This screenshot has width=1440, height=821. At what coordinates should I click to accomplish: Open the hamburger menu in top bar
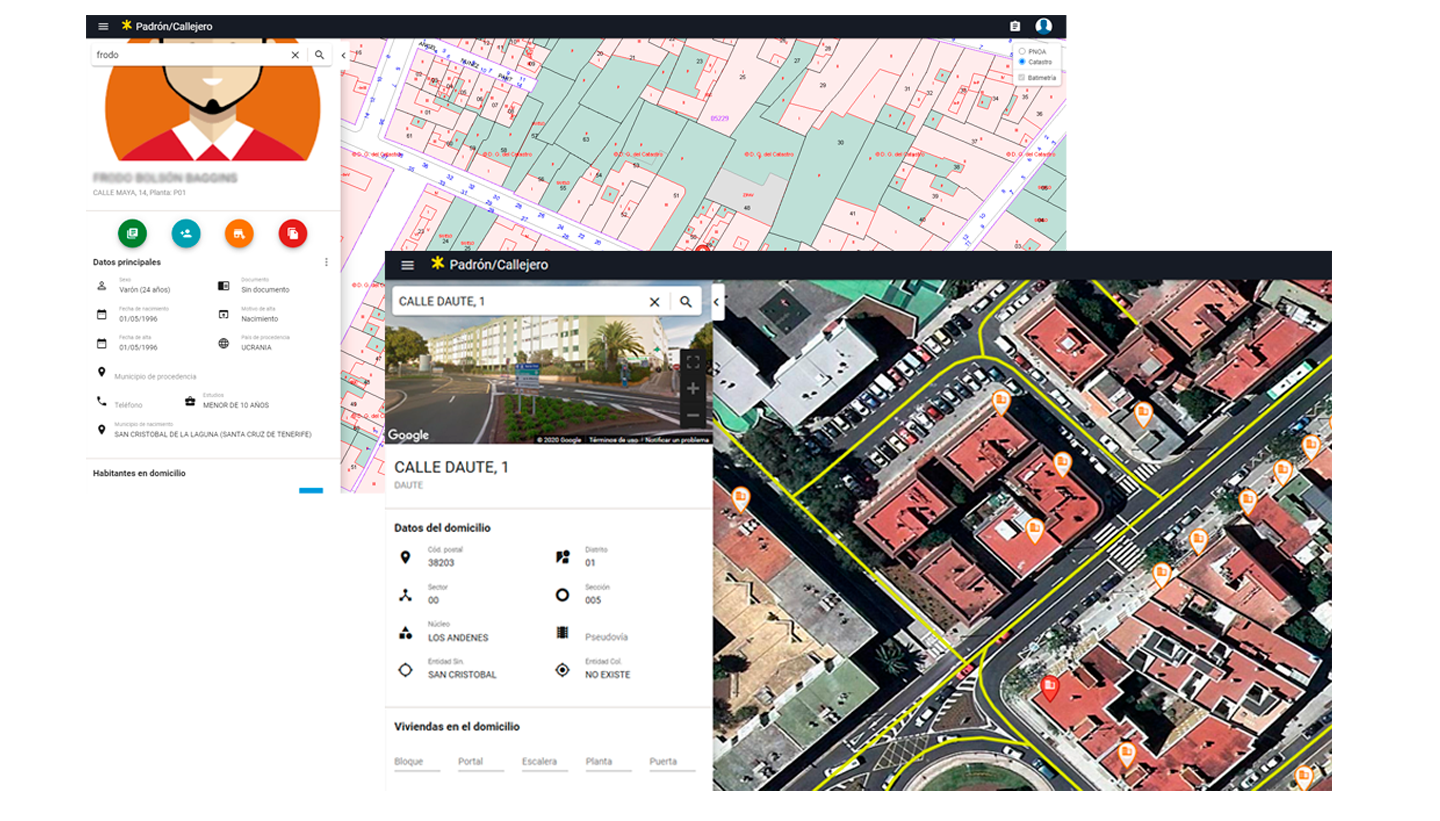[x=103, y=27]
